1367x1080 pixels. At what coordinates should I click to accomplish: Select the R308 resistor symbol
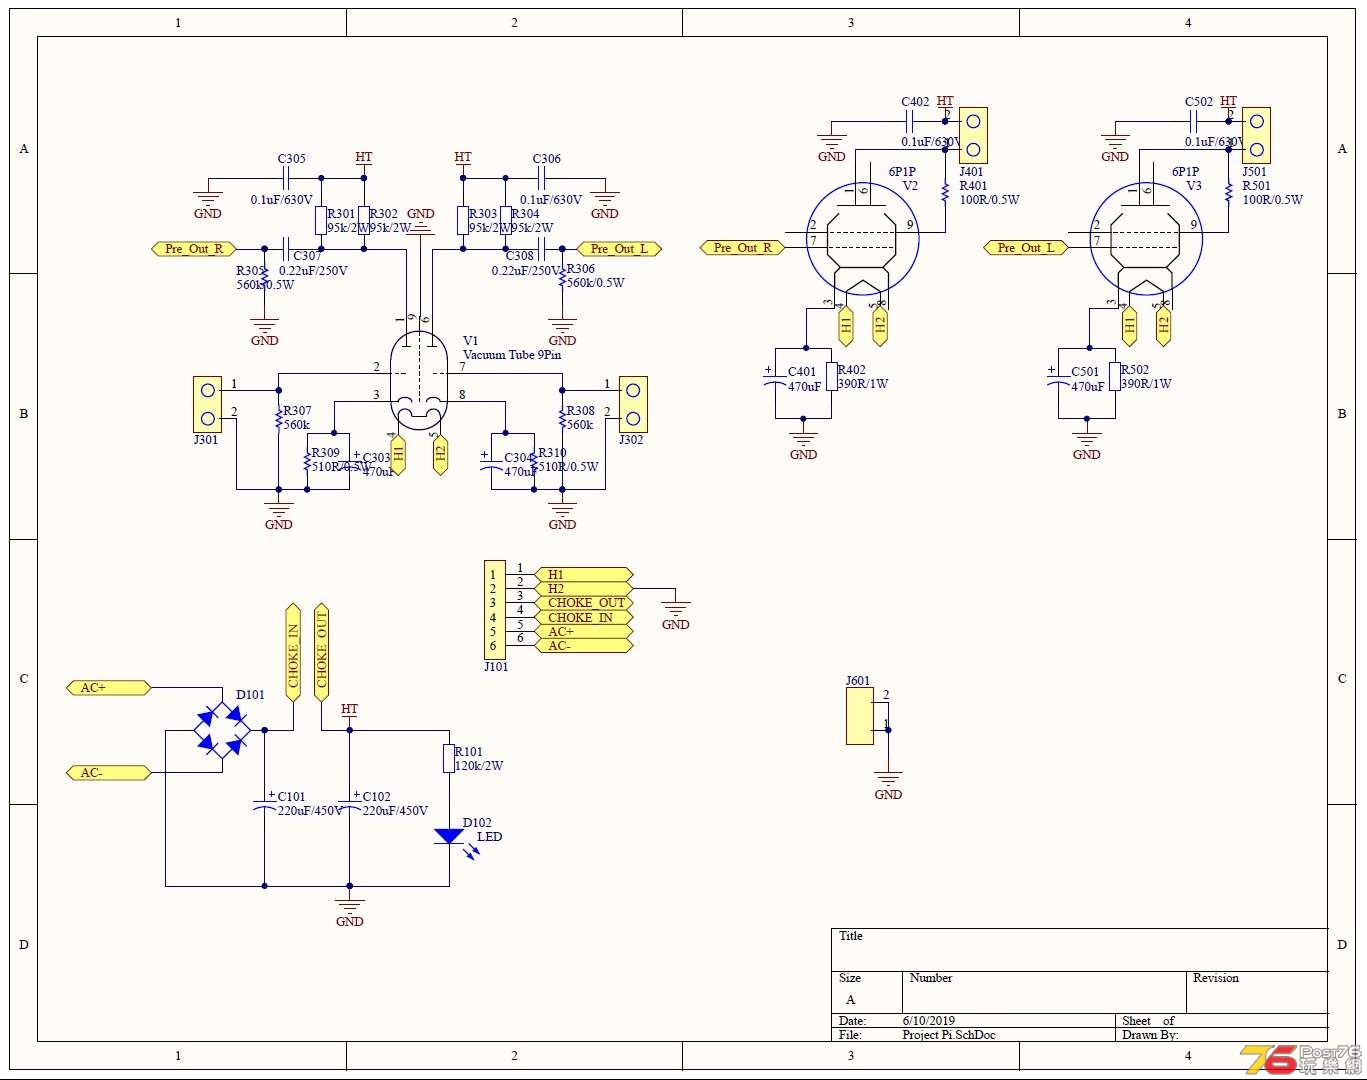562,420
